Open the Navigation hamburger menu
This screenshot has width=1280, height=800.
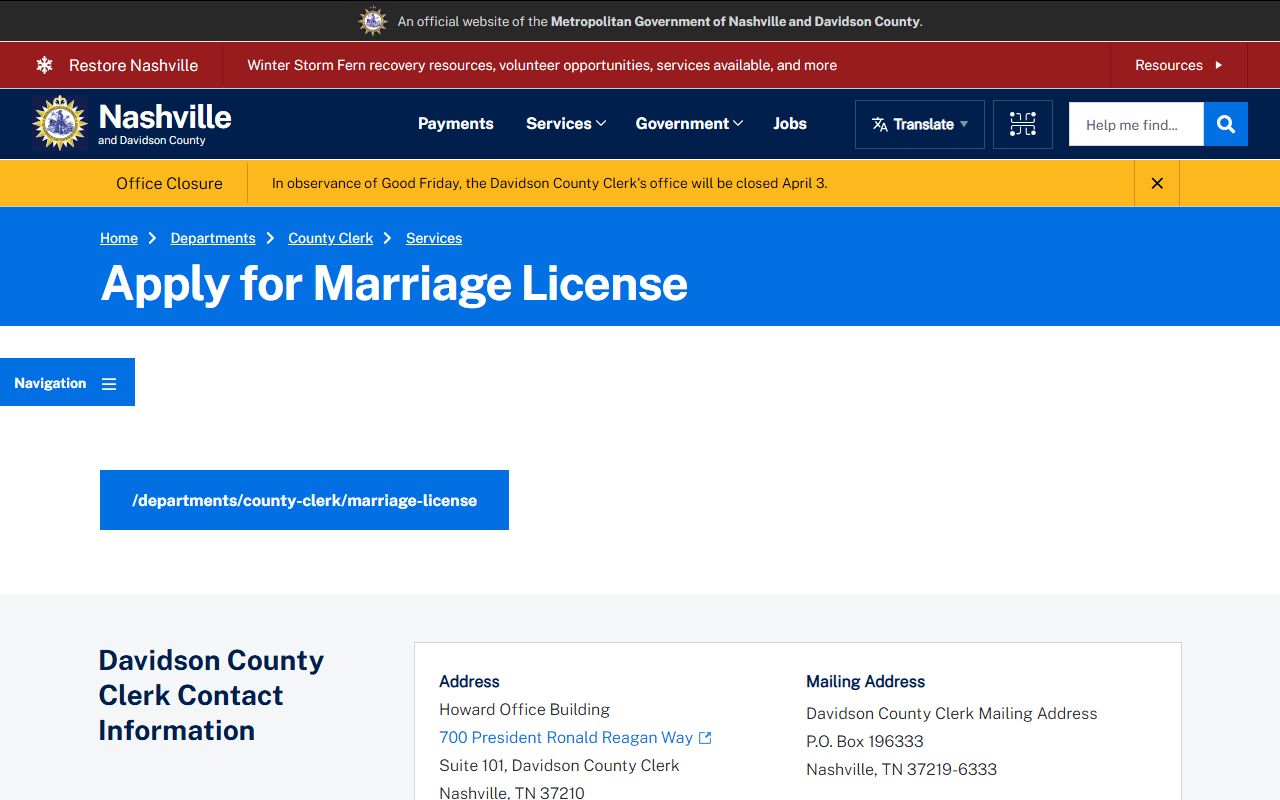[67, 382]
